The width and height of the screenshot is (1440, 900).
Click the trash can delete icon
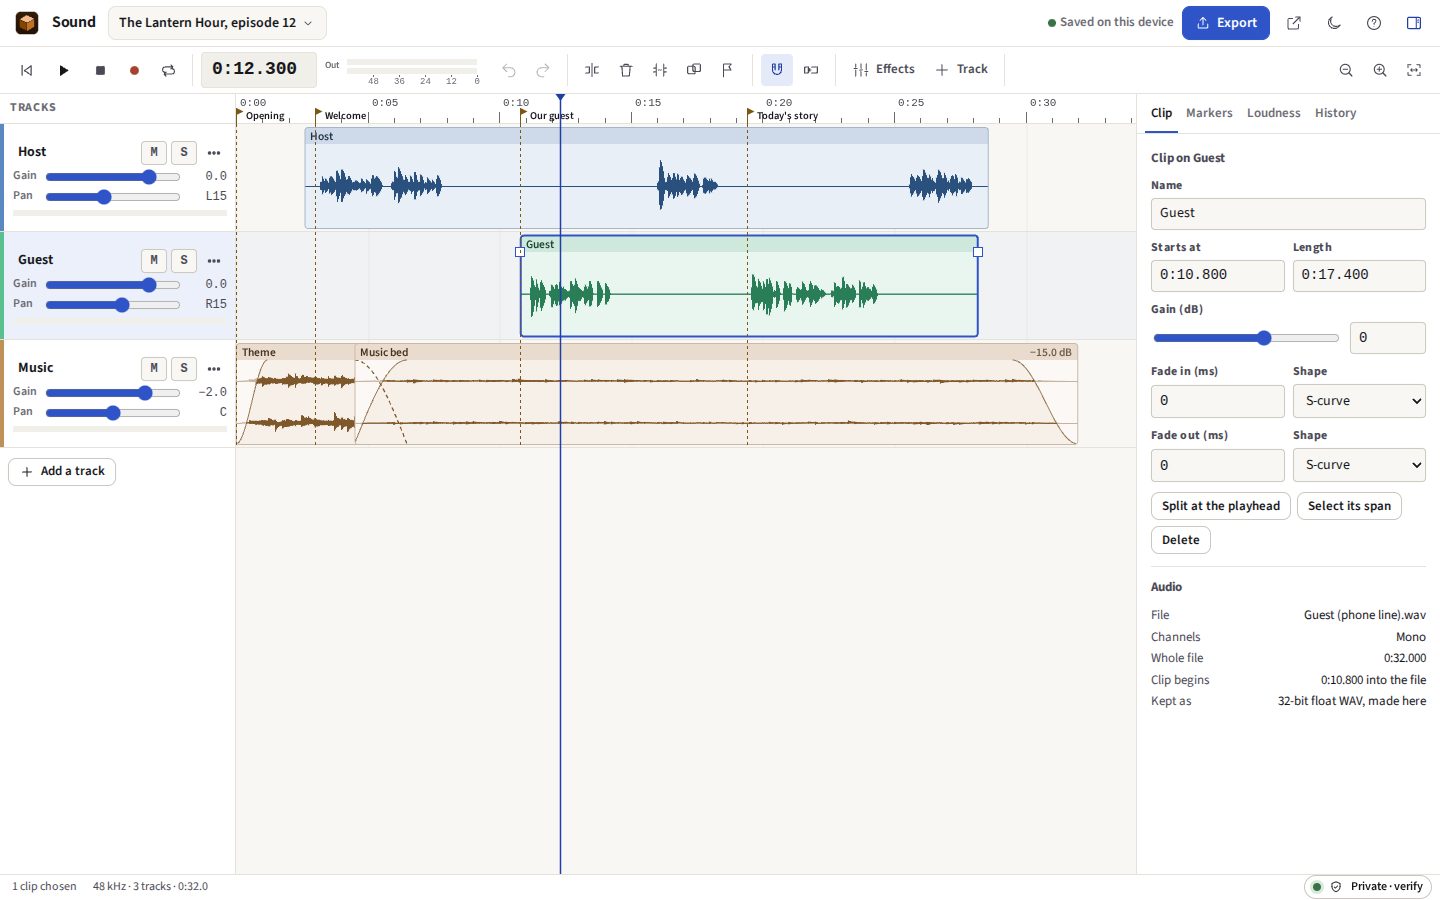626,70
